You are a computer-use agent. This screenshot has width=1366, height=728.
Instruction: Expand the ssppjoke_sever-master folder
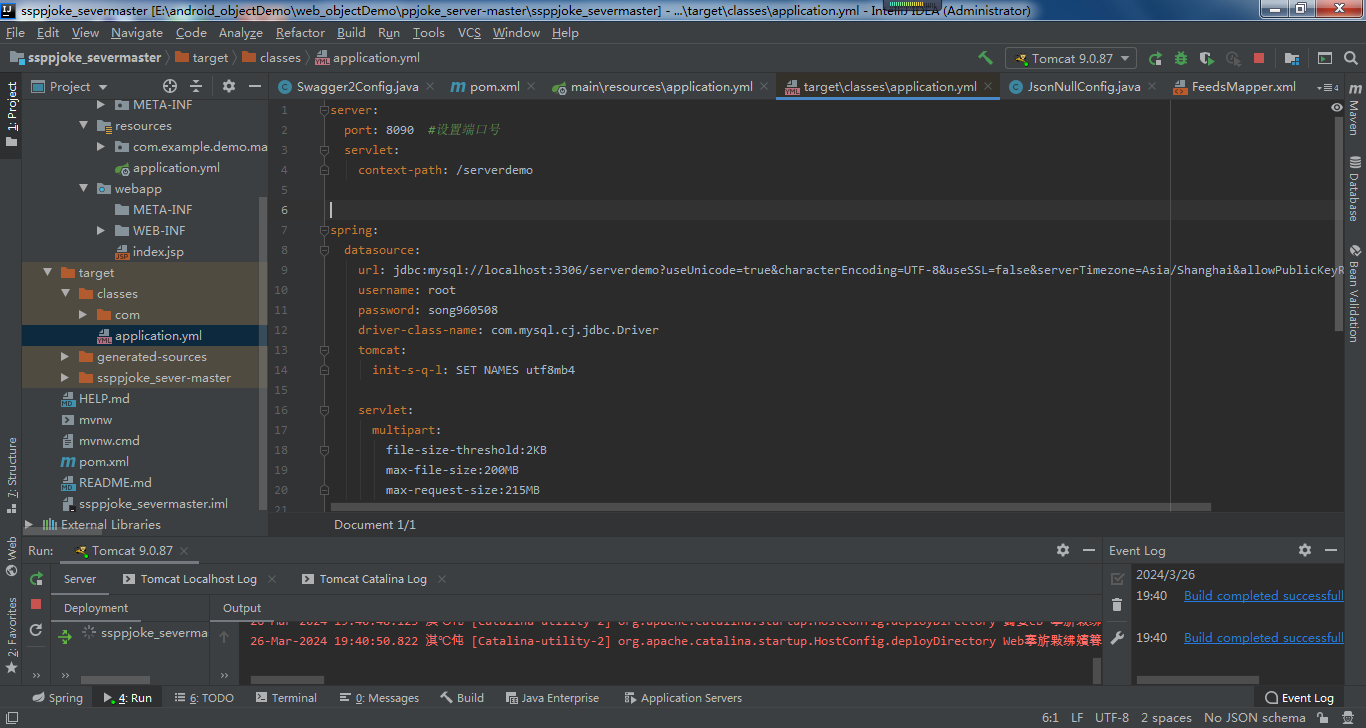coord(65,377)
